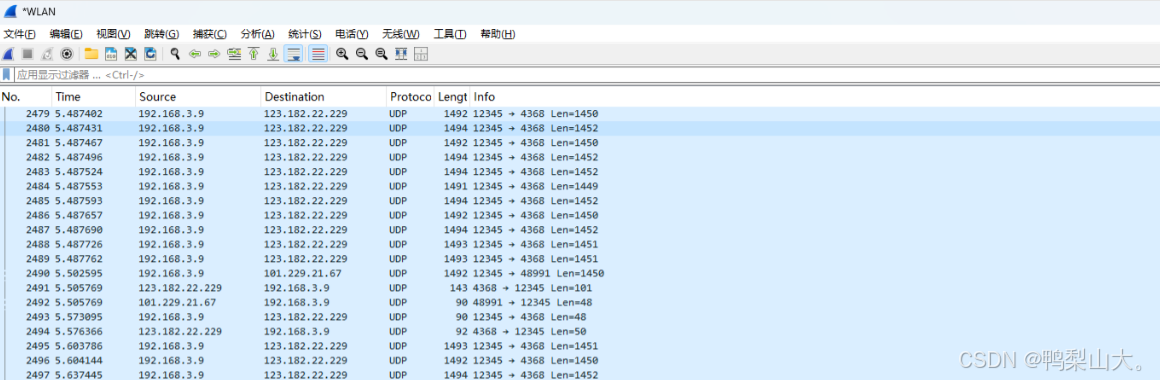Screen dimensions: 1160x380
Task: Click the last toolbar icon after resize columns
Action: click(421, 54)
